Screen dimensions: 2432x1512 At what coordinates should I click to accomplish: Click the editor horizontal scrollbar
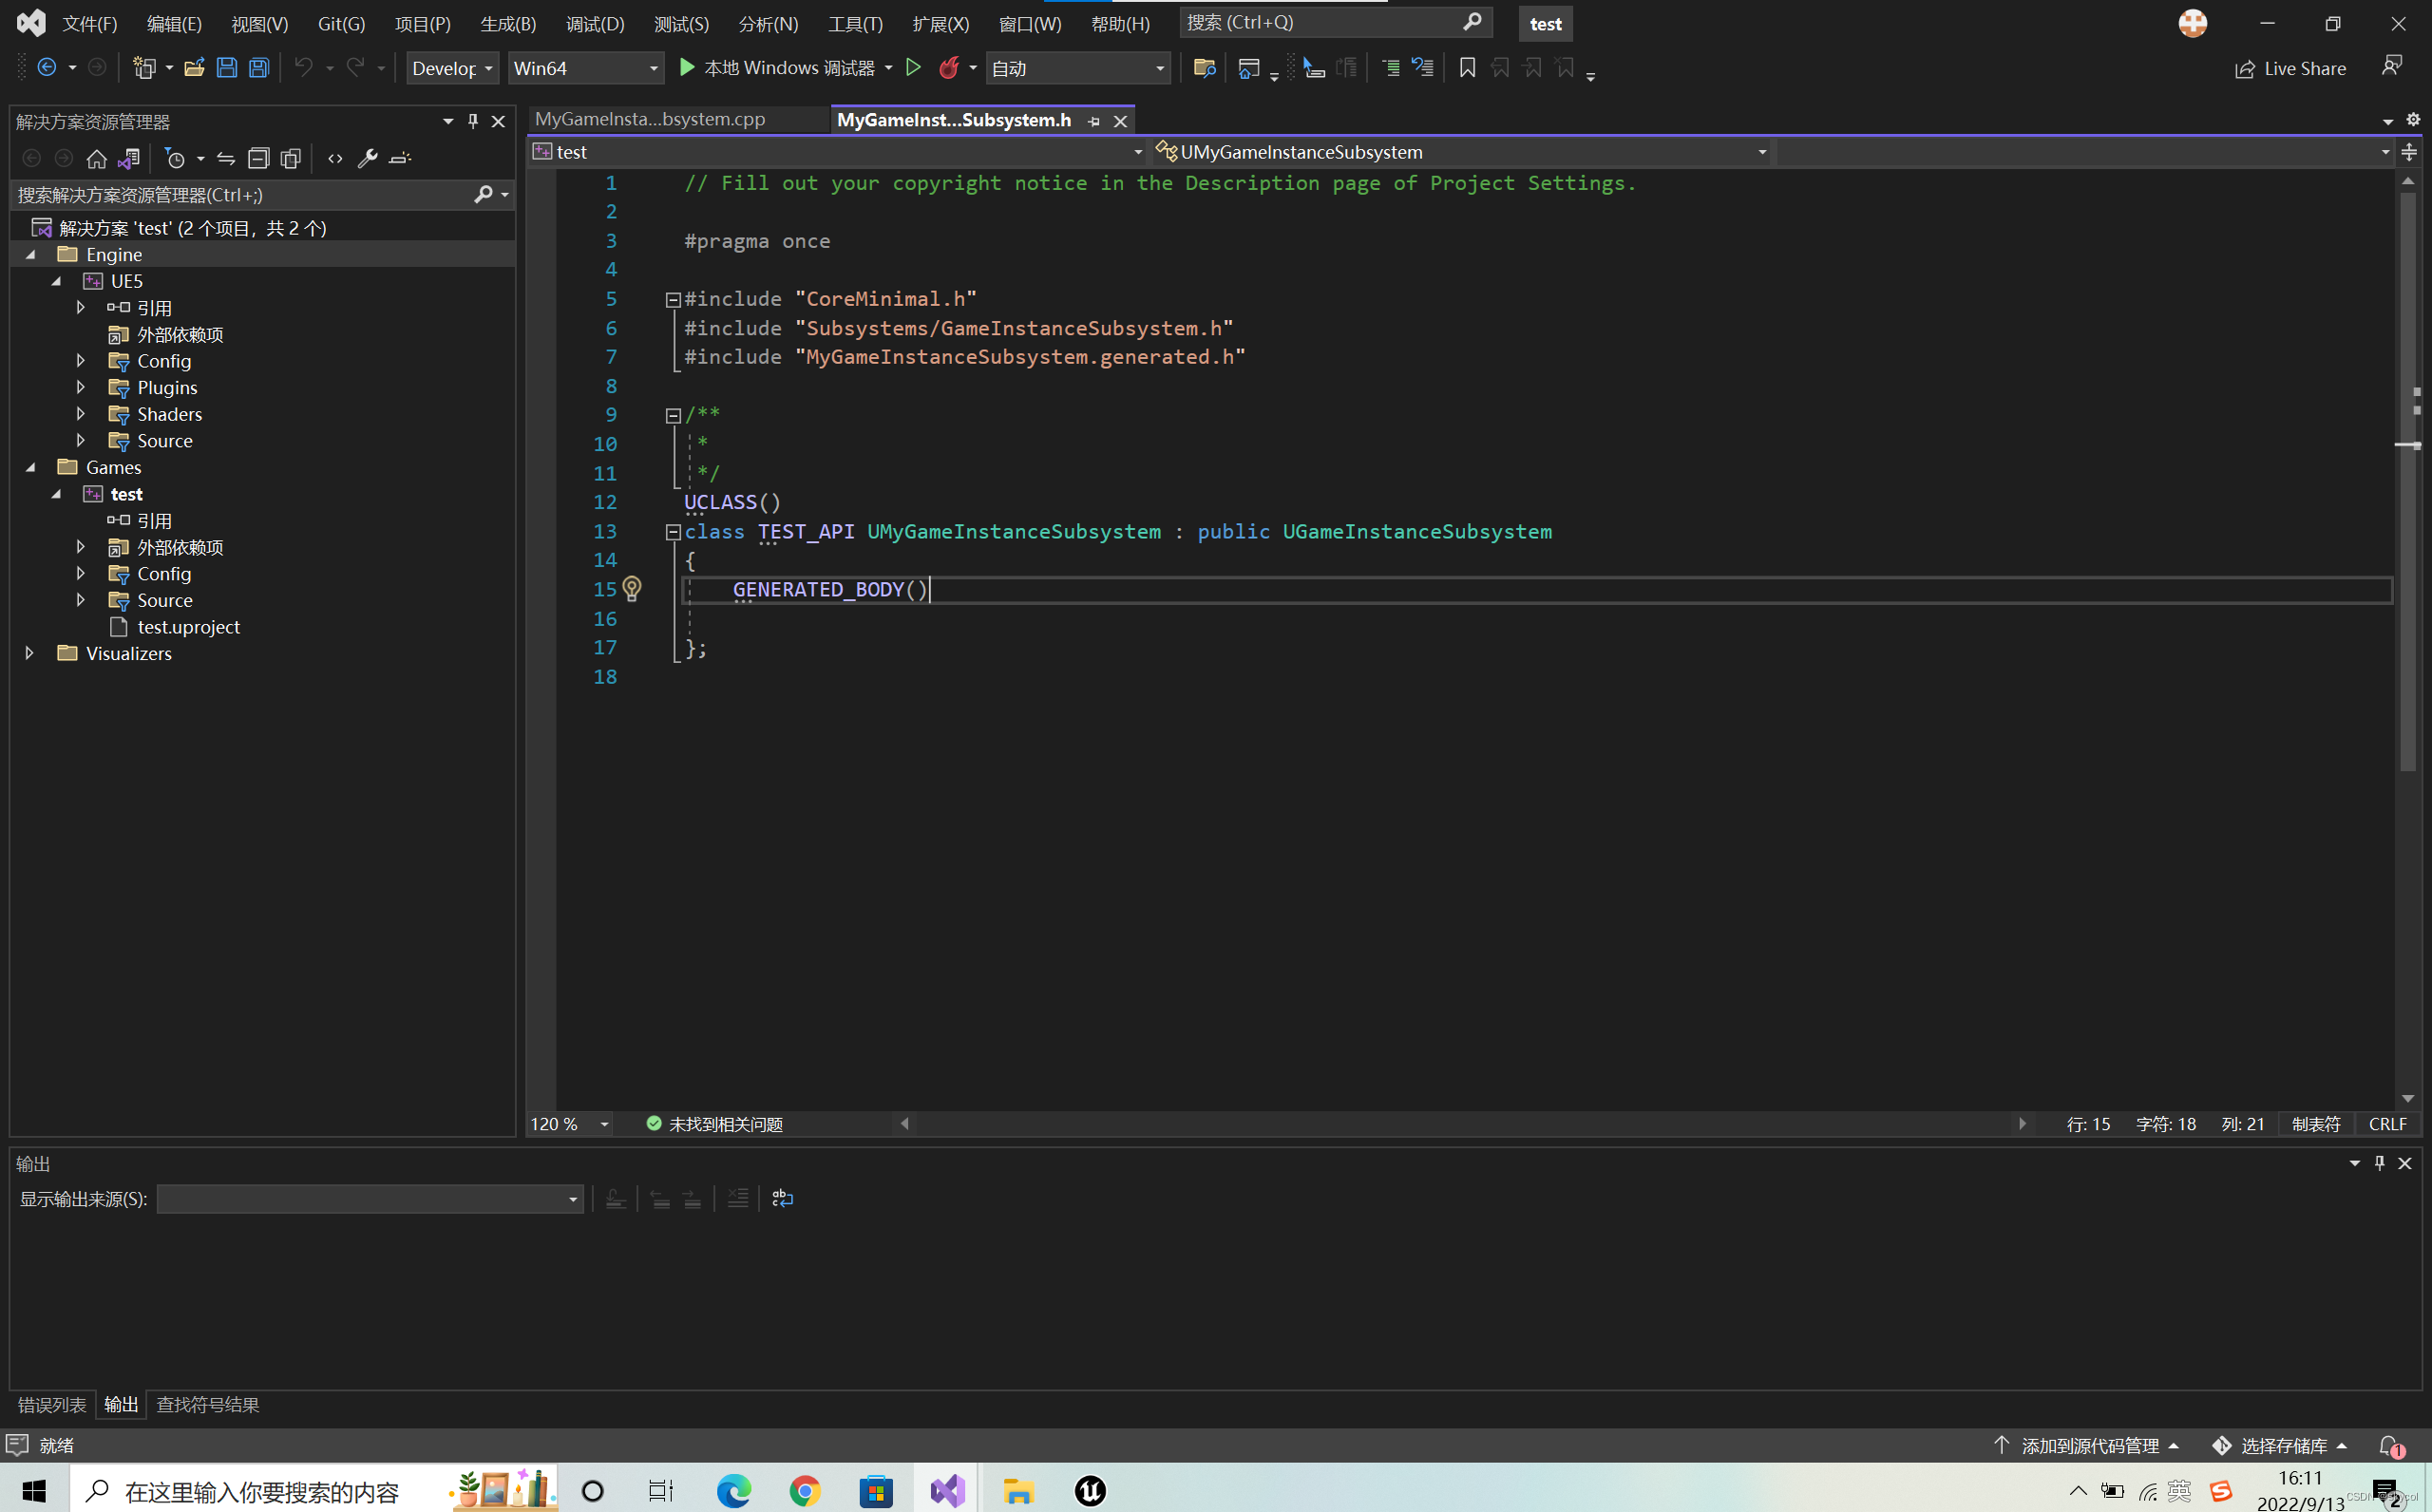1463,1124
